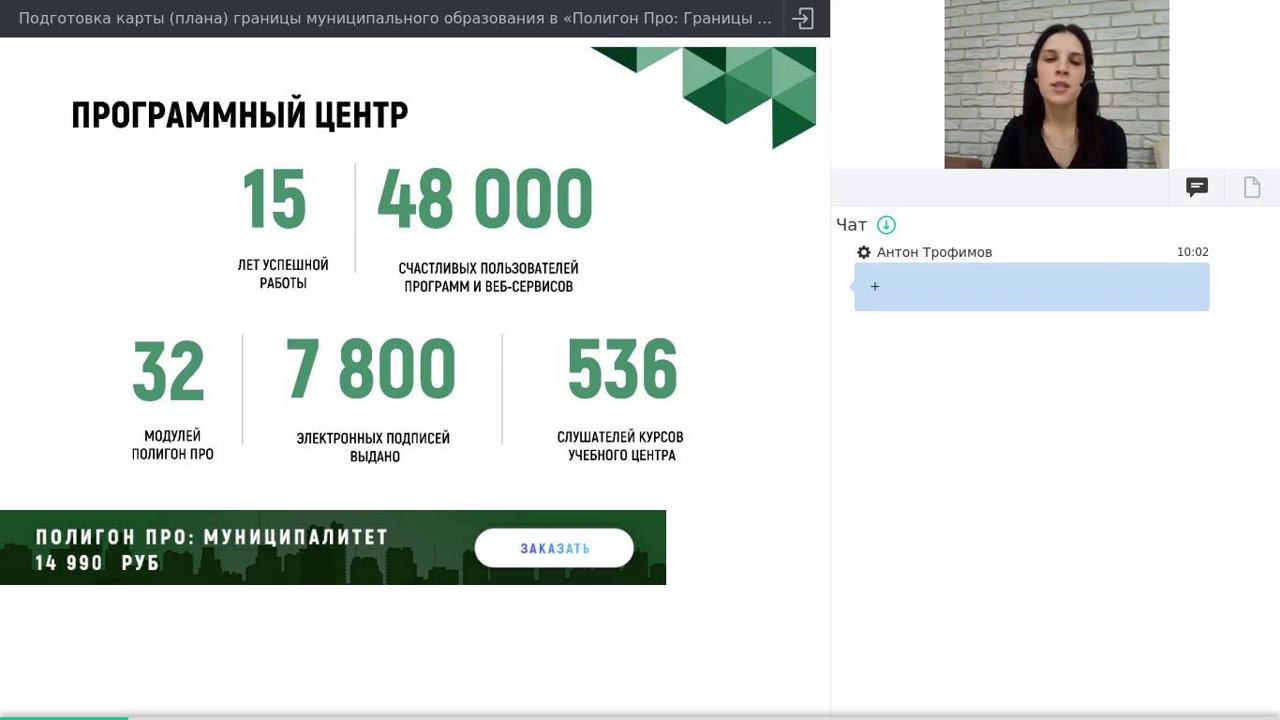Click the green chat scroll-down arrow icon

[x=886, y=225]
